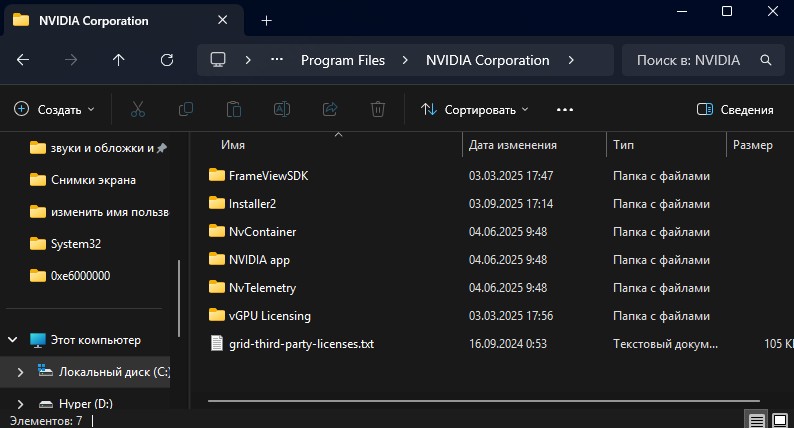Refresh the current folder view
Viewport: 794px width, 428px height.
click(x=167, y=60)
